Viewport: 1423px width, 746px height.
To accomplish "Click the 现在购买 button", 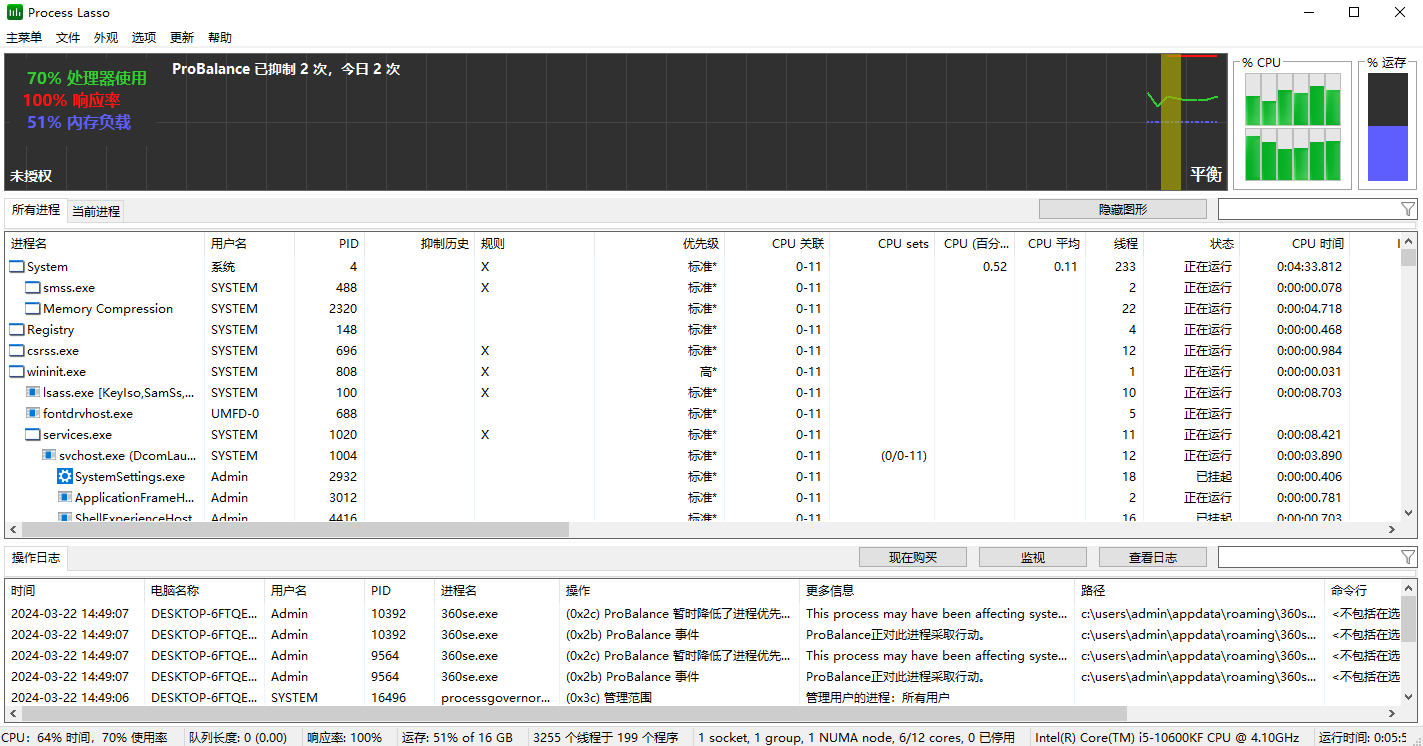I will (912, 557).
